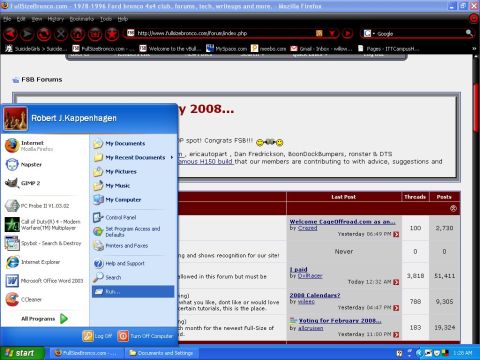The height and width of the screenshot is (360, 480).
Task: Click the go arrow in the address bar
Action: (x=347, y=33)
